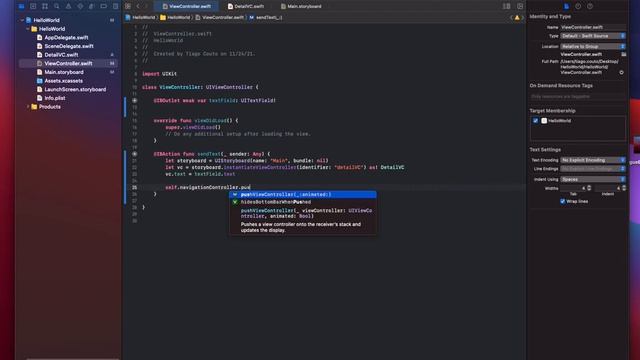The image size is (640, 360).
Task: Go back in editor history
Action: [x=138, y=6]
